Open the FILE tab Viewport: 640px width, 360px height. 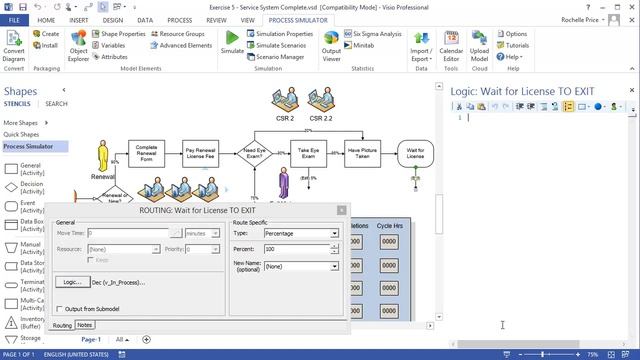(14, 20)
